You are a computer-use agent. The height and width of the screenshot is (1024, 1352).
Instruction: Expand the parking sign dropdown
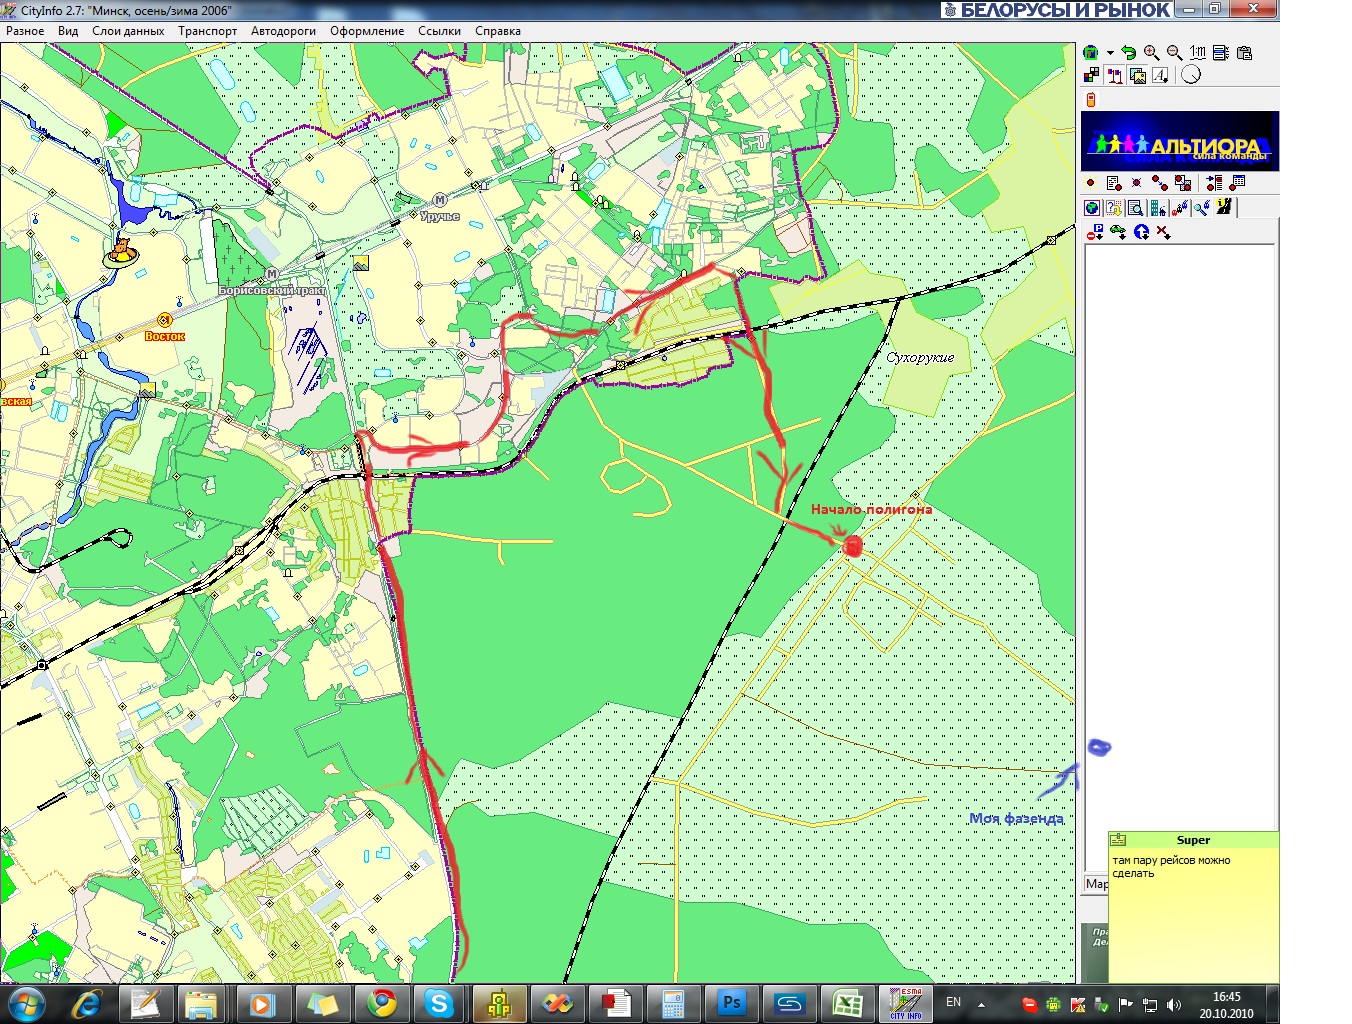pyautogui.click(x=1095, y=232)
